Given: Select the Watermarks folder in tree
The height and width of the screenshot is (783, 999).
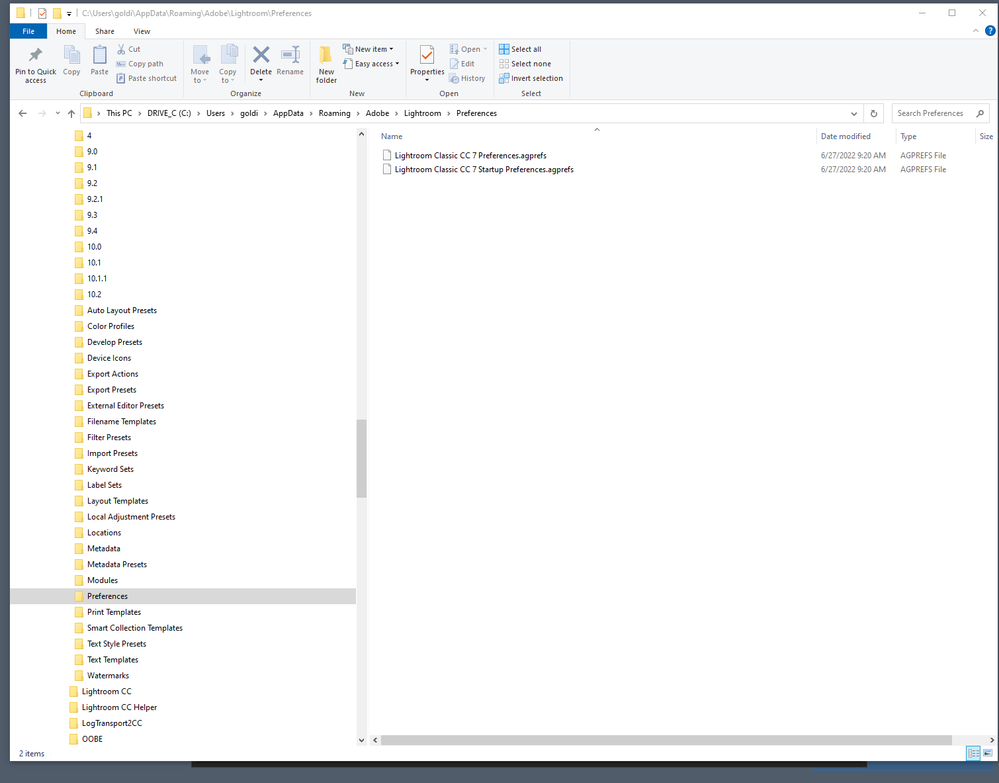Looking at the screenshot, I should pos(108,675).
